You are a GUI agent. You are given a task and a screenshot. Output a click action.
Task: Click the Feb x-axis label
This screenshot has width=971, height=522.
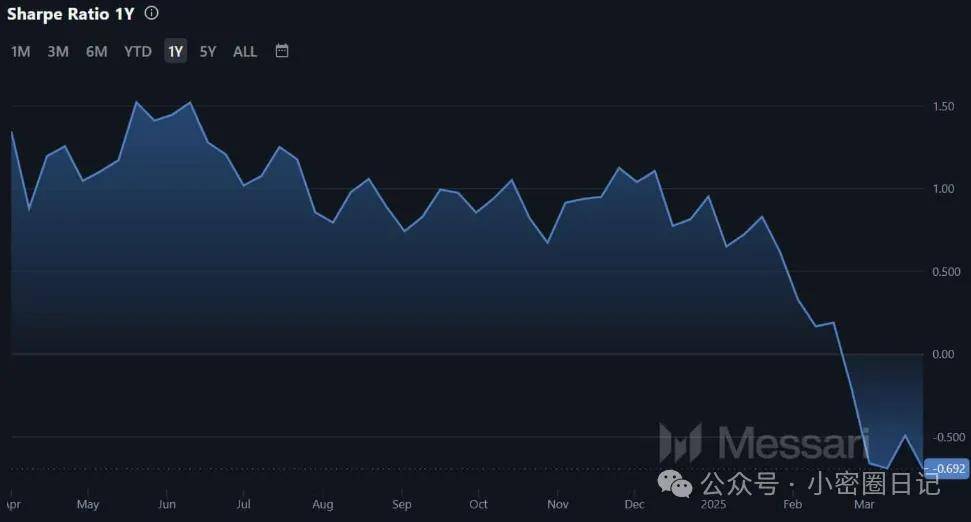793,505
